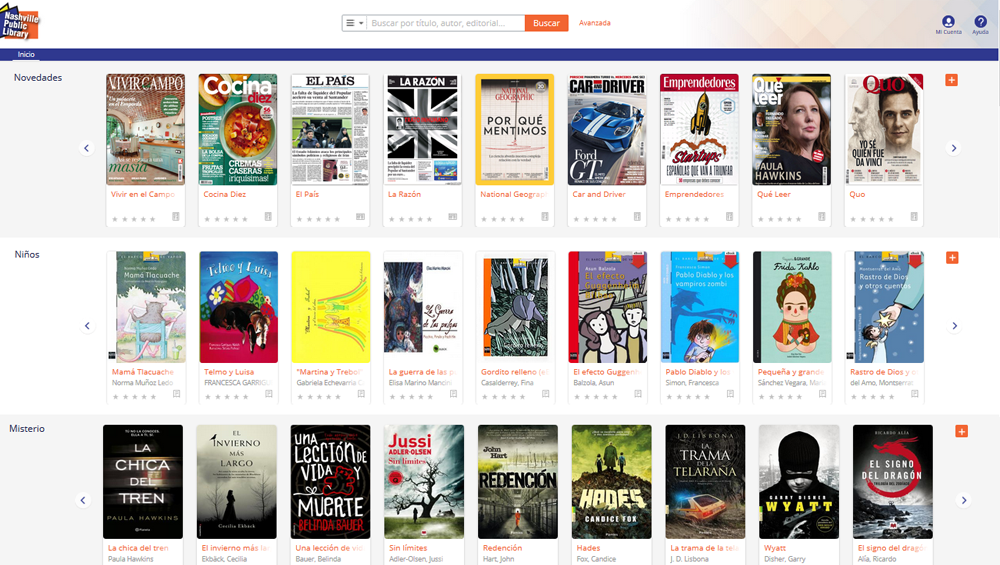Show next Novedades items
The width and height of the screenshot is (1000, 565).
[x=953, y=148]
